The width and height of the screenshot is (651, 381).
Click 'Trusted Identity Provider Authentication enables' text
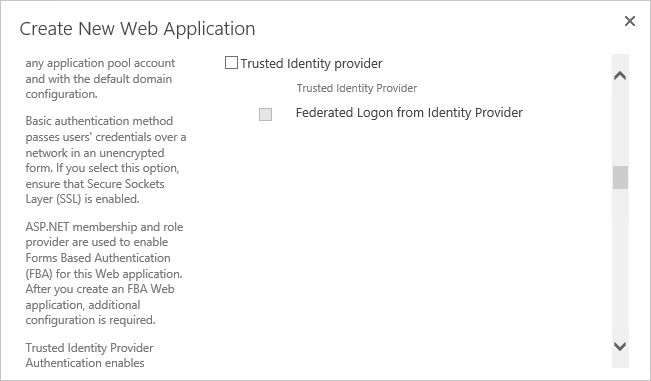[x=89, y=355]
